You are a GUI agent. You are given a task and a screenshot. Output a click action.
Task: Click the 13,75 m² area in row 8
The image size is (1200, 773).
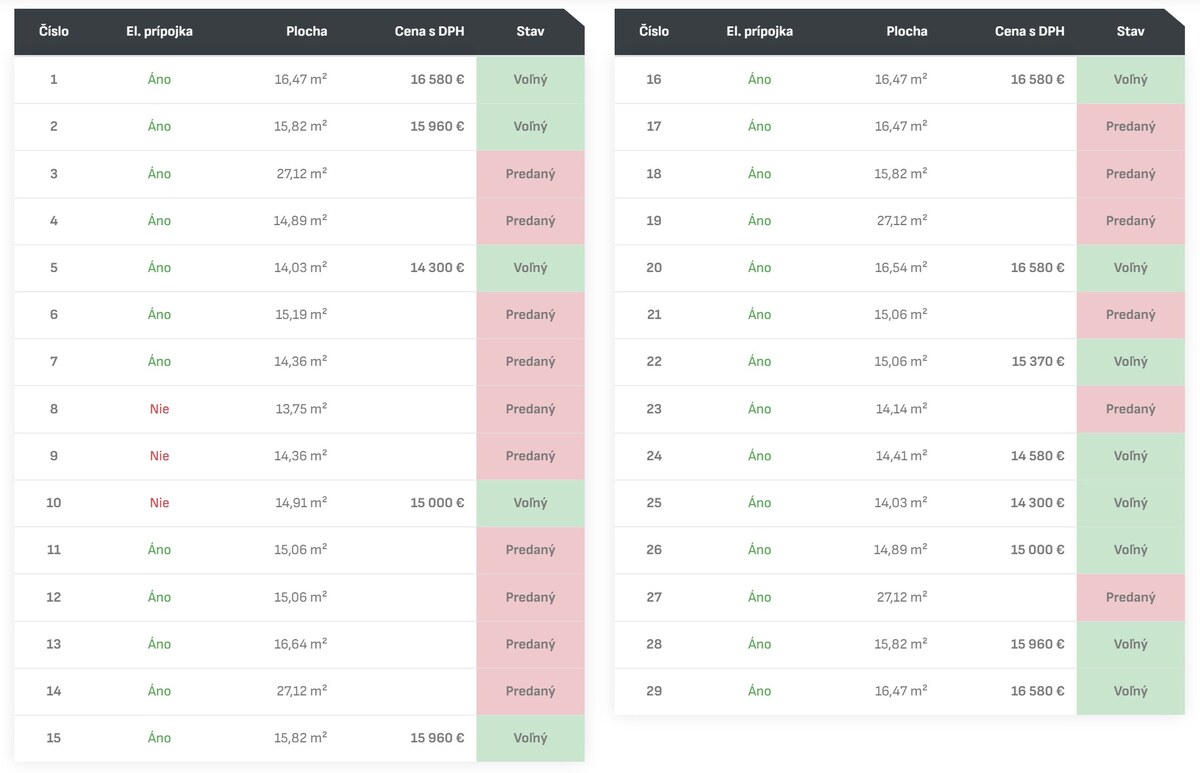(x=300, y=409)
